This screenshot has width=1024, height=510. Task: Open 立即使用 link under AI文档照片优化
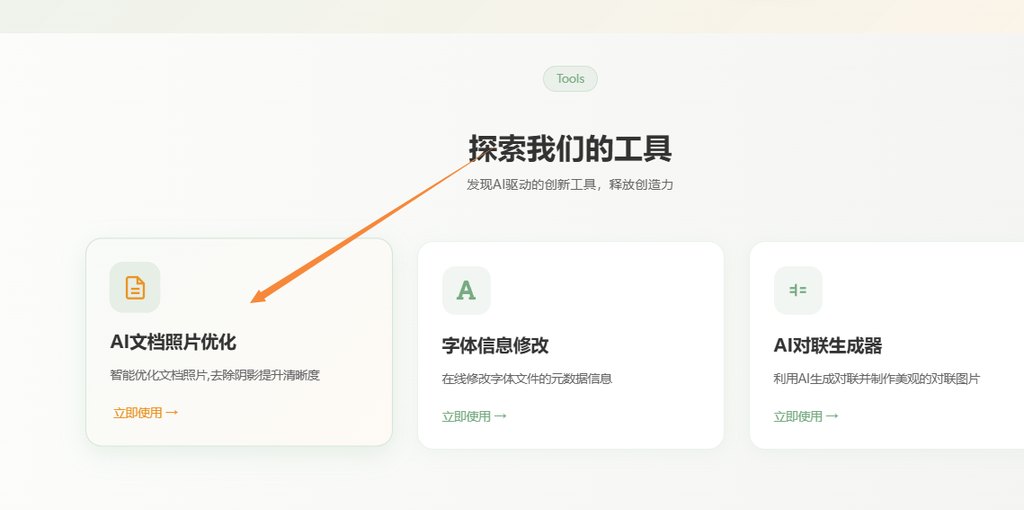[146, 413]
